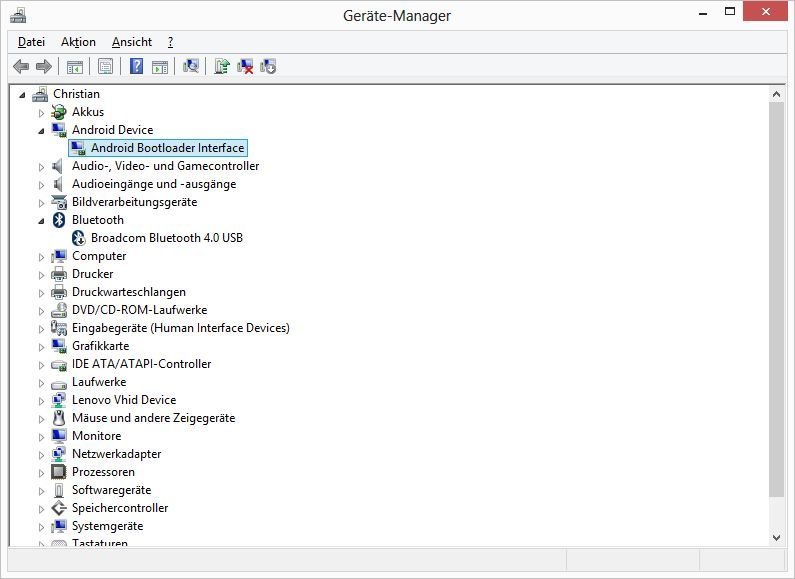Image resolution: width=795 pixels, height=579 pixels.
Task: Toggle the action pane toolbar icon
Action: [160, 66]
